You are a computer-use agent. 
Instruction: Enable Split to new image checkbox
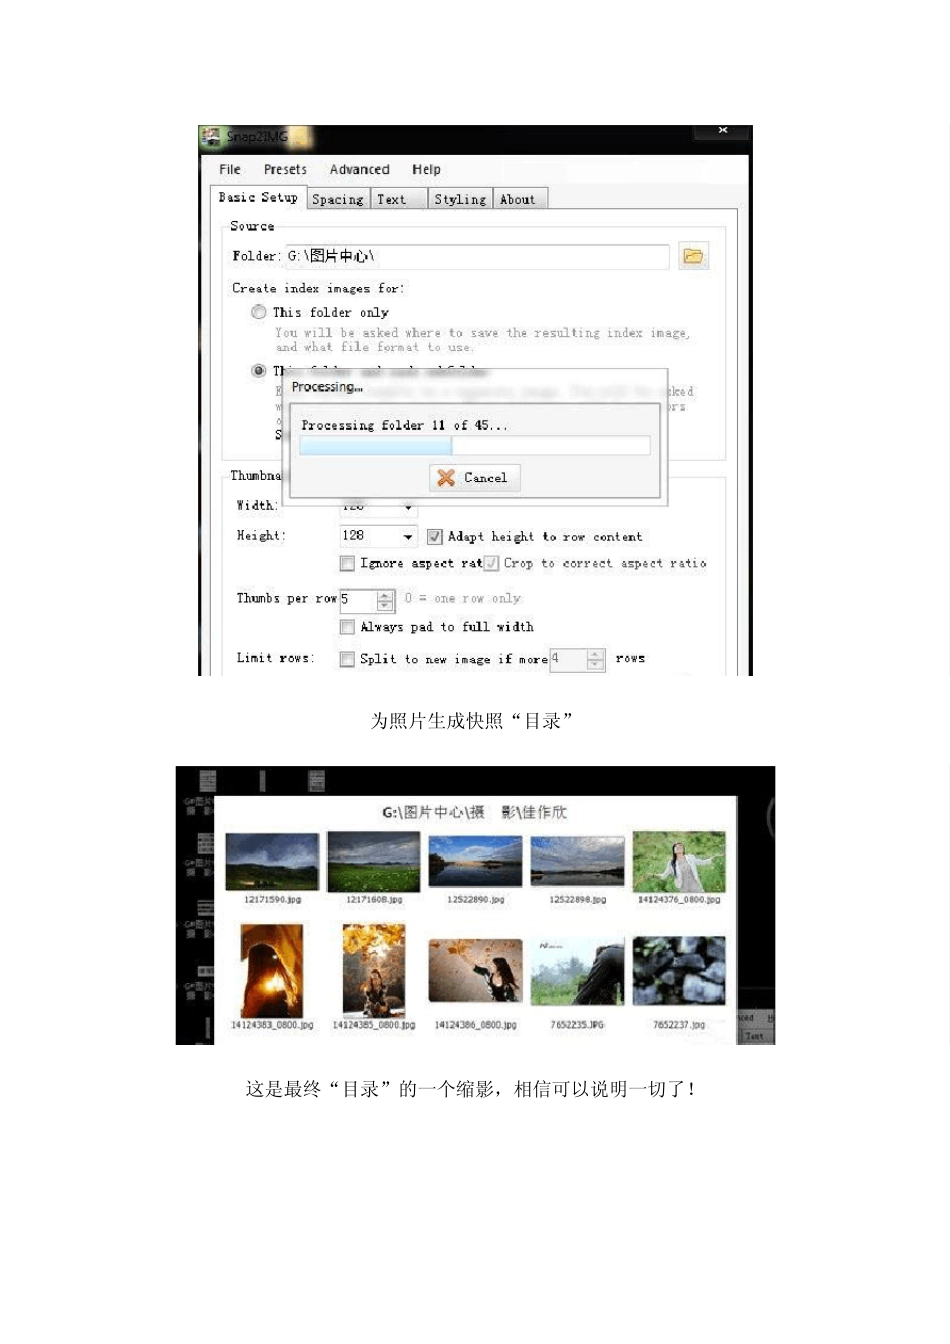347,659
